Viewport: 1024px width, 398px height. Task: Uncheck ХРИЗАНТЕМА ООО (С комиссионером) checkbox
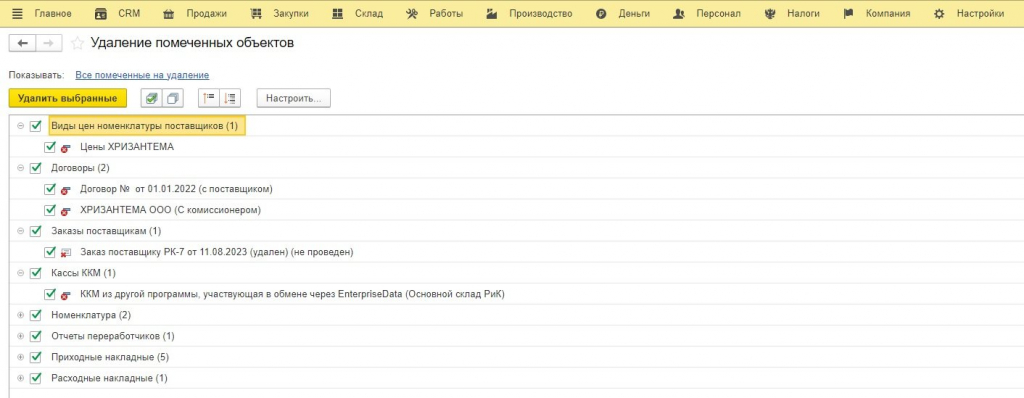point(50,210)
